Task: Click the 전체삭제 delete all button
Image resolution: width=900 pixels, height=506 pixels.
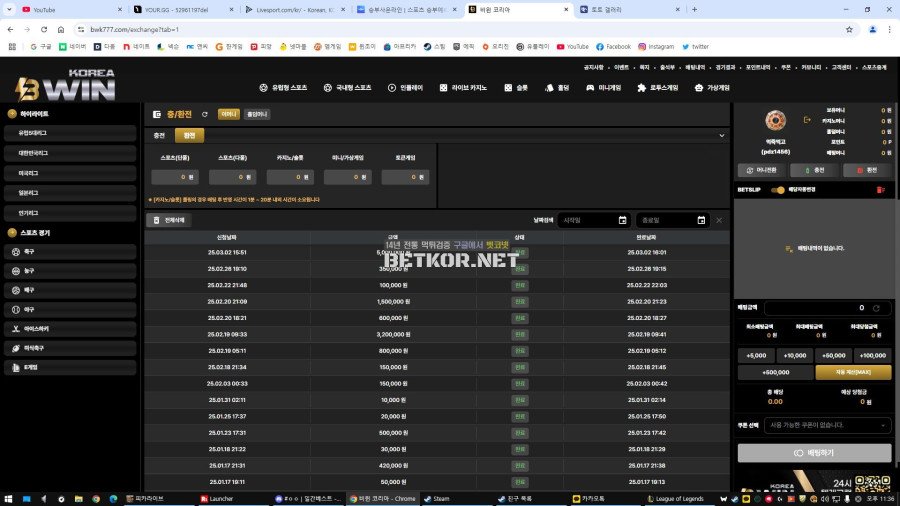Action: coord(168,220)
